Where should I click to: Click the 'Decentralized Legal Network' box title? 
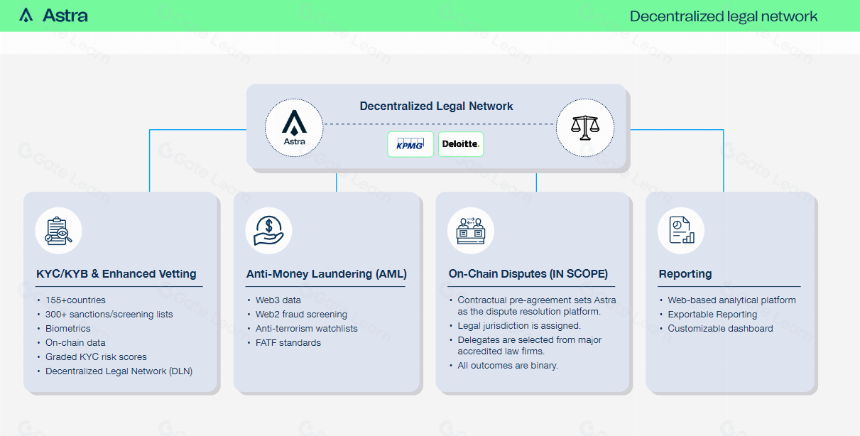[436, 106]
